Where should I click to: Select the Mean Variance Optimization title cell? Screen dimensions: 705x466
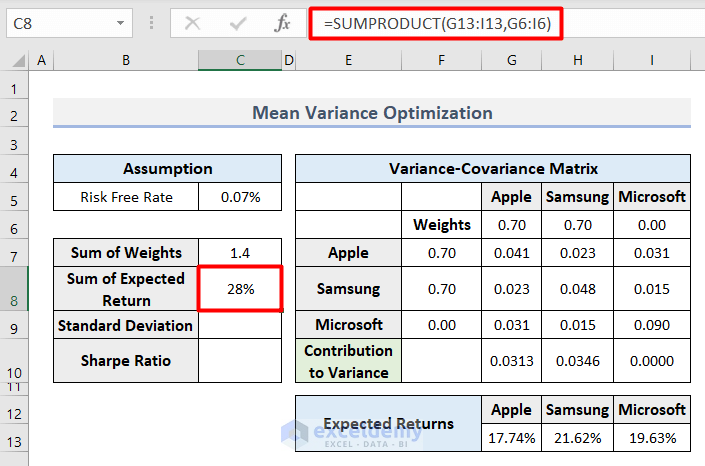coord(372,113)
